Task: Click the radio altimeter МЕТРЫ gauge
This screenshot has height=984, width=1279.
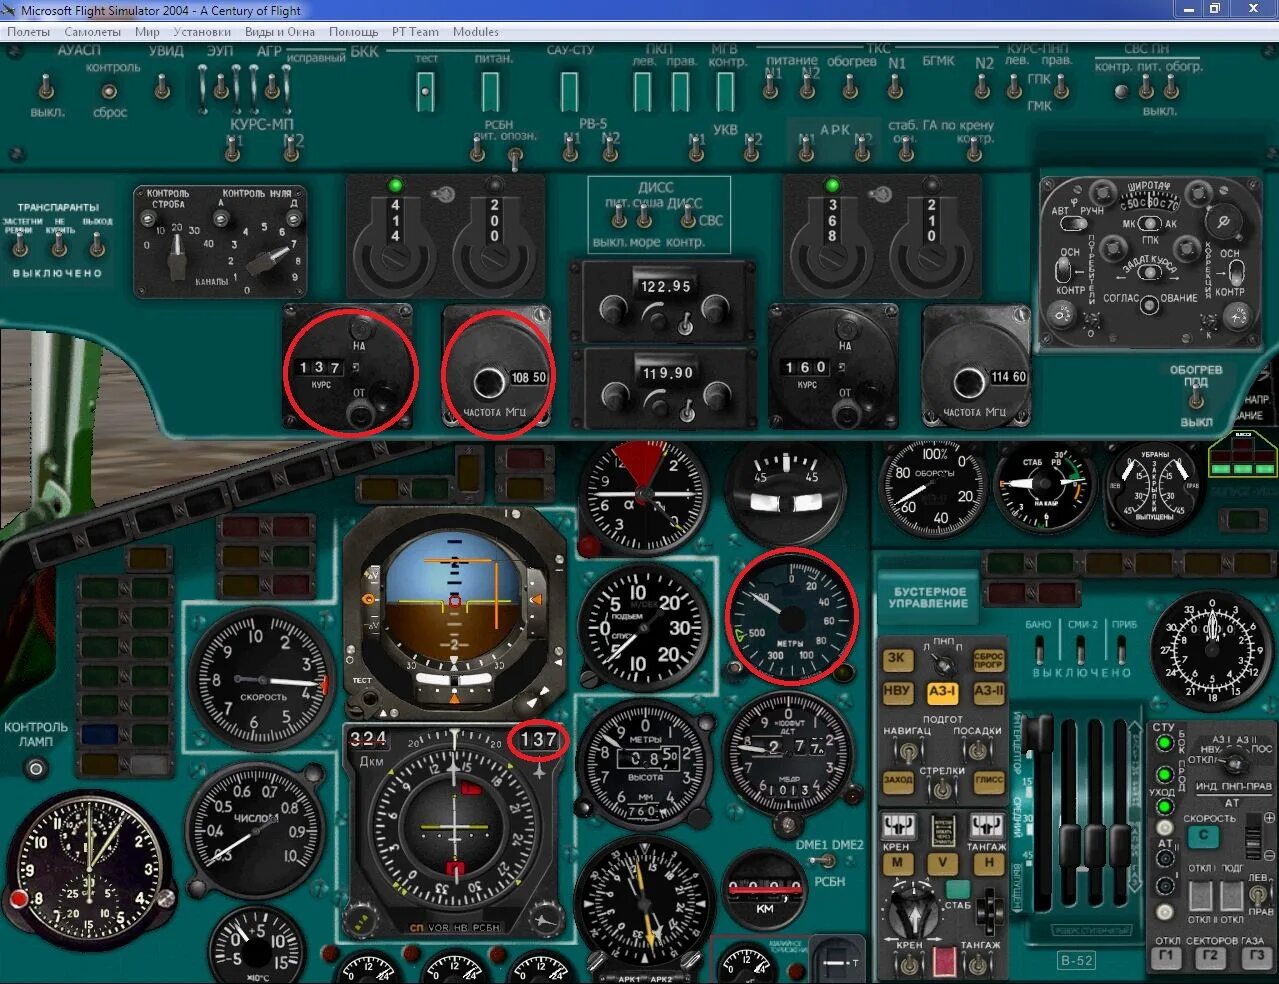Action: (x=791, y=616)
